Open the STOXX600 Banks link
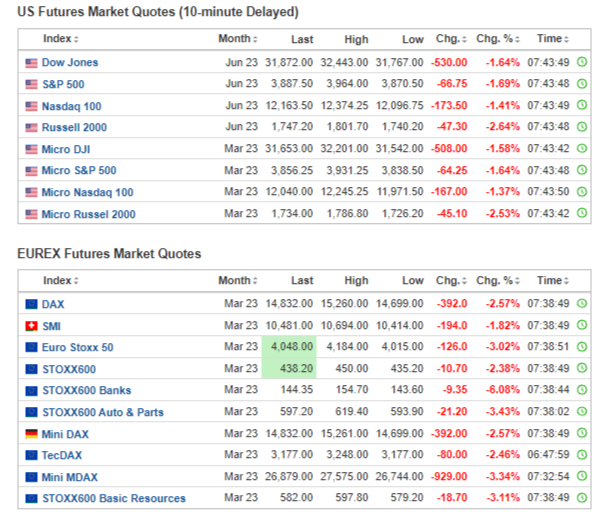 pos(87,390)
